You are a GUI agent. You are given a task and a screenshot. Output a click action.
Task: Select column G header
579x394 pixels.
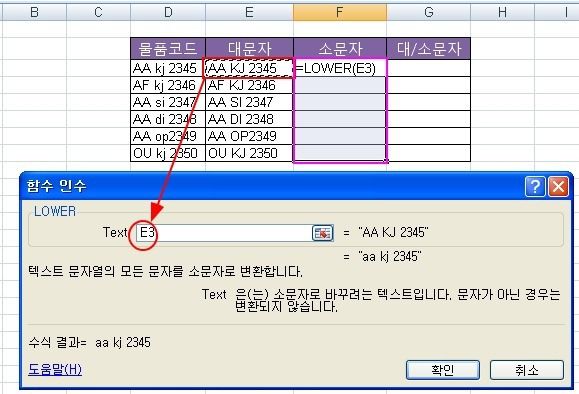[429, 12]
